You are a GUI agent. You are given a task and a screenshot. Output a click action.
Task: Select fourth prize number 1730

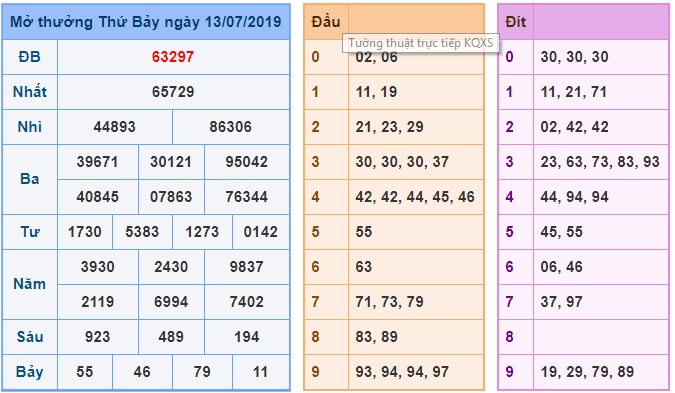(84, 232)
